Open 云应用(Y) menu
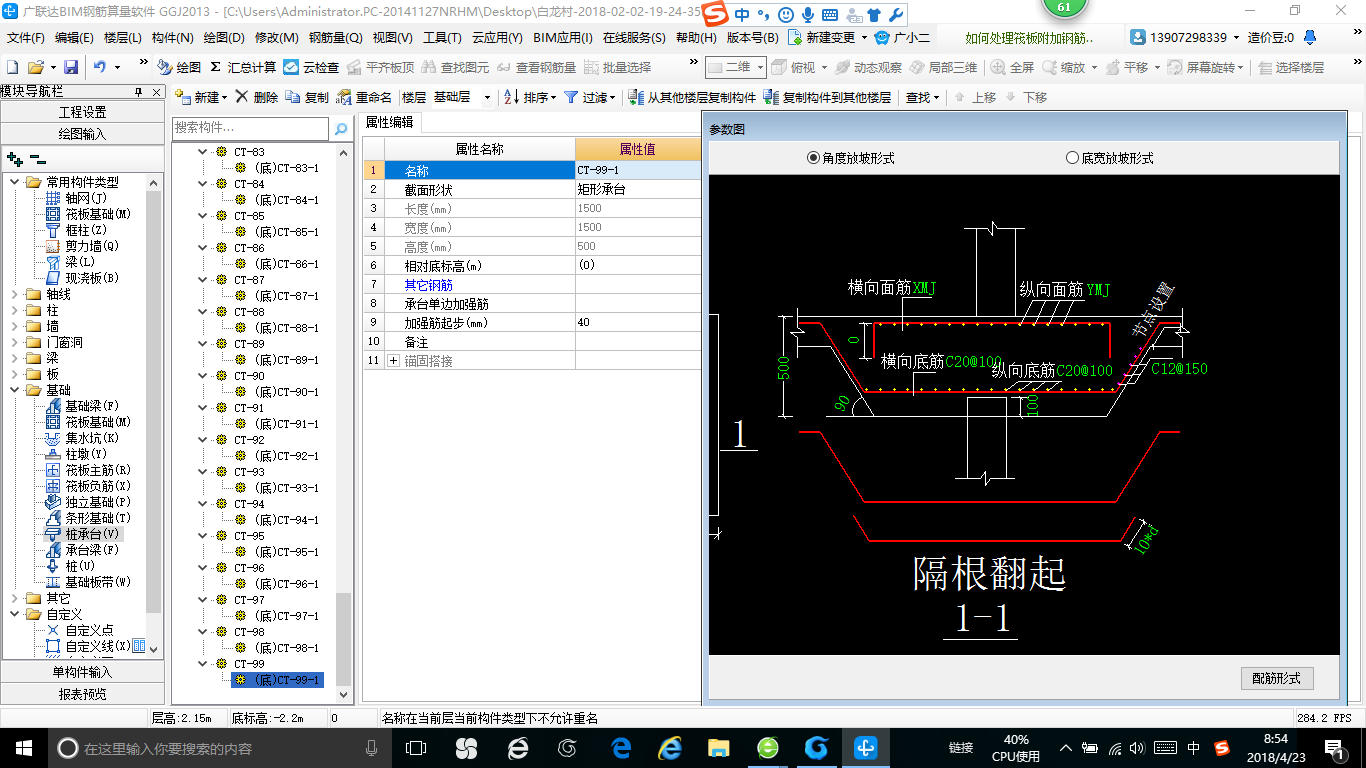The height and width of the screenshot is (768, 1366). pos(497,37)
